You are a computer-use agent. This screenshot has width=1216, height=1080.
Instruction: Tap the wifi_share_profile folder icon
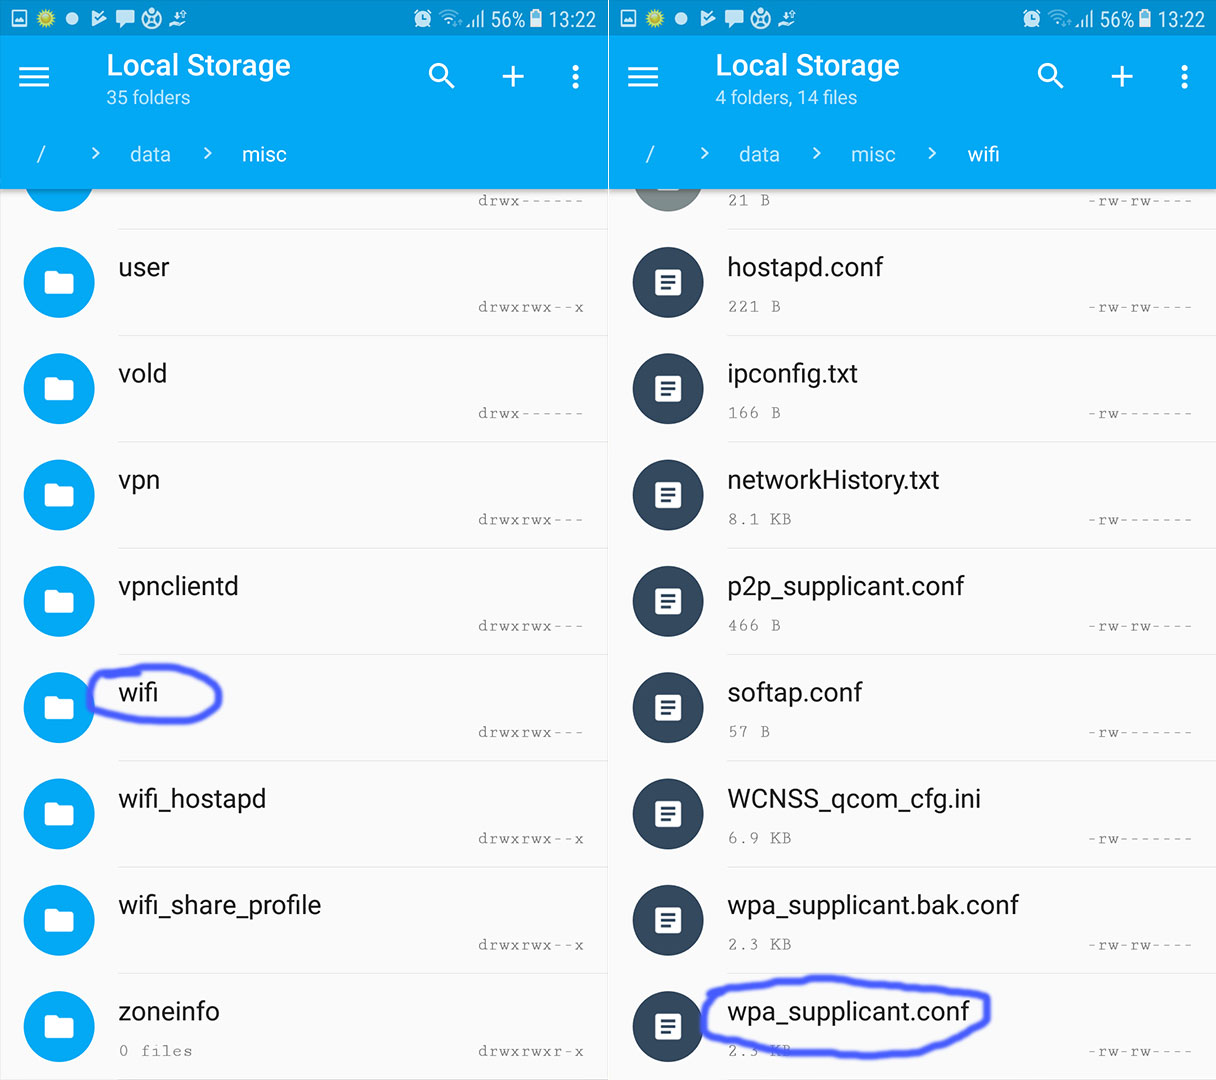pyautogui.click(x=59, y=920)
